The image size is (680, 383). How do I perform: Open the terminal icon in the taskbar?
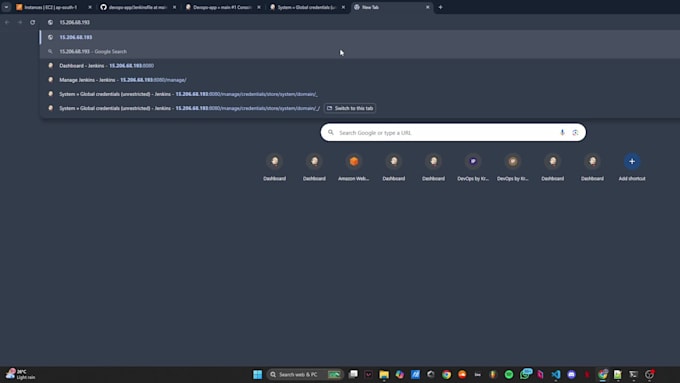tap(634, 374)
